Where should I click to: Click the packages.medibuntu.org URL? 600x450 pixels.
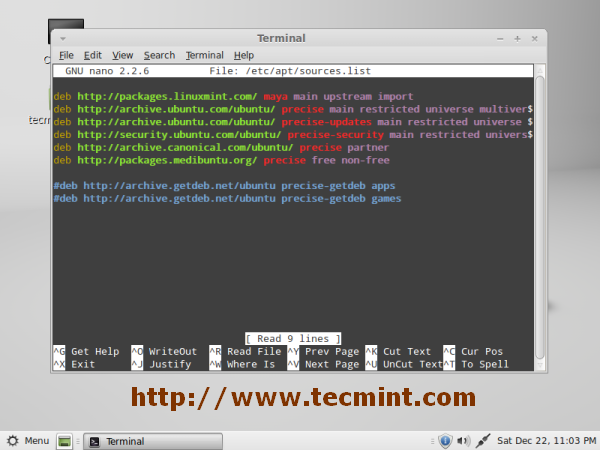click(167, 160)
